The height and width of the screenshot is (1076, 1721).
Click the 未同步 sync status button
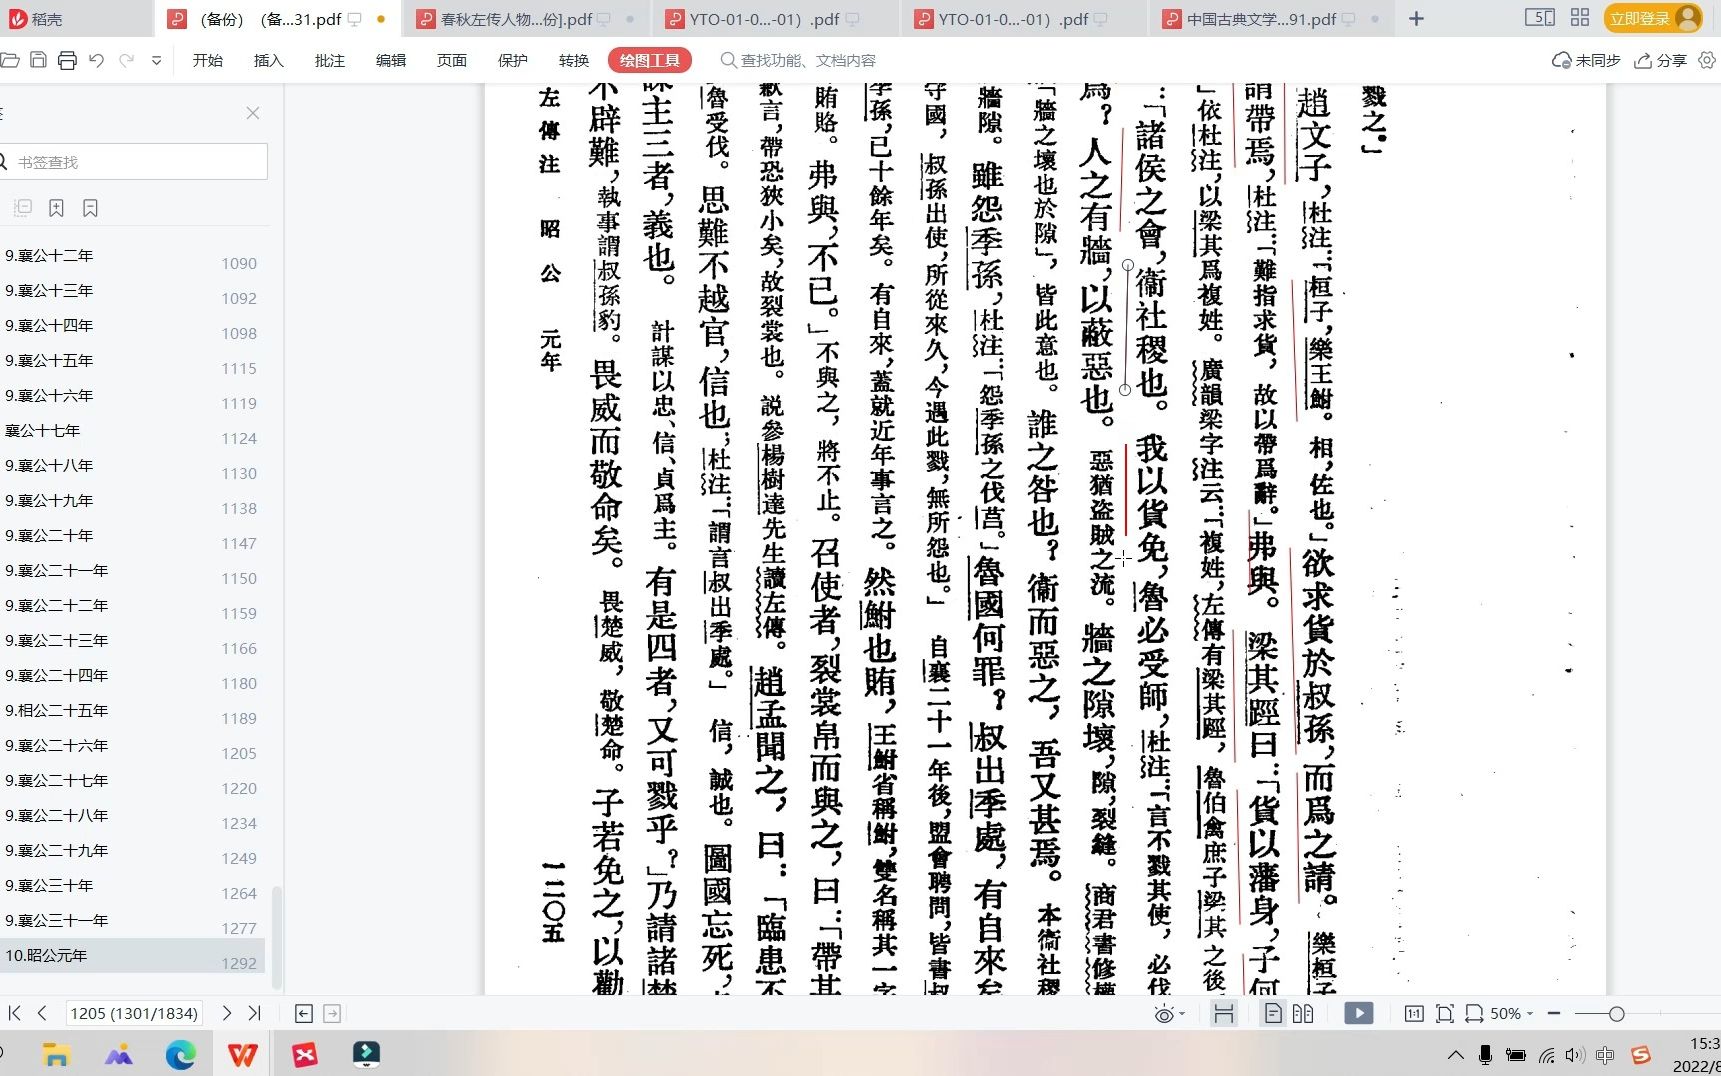pyautogui.click(x=1586, y=61)
